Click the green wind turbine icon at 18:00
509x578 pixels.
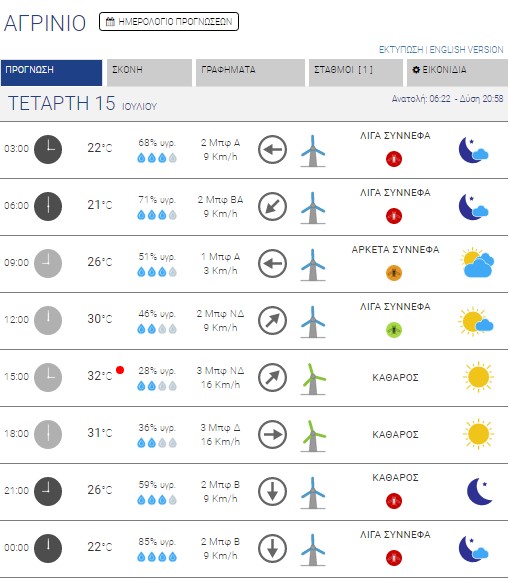tap(313, 436)
